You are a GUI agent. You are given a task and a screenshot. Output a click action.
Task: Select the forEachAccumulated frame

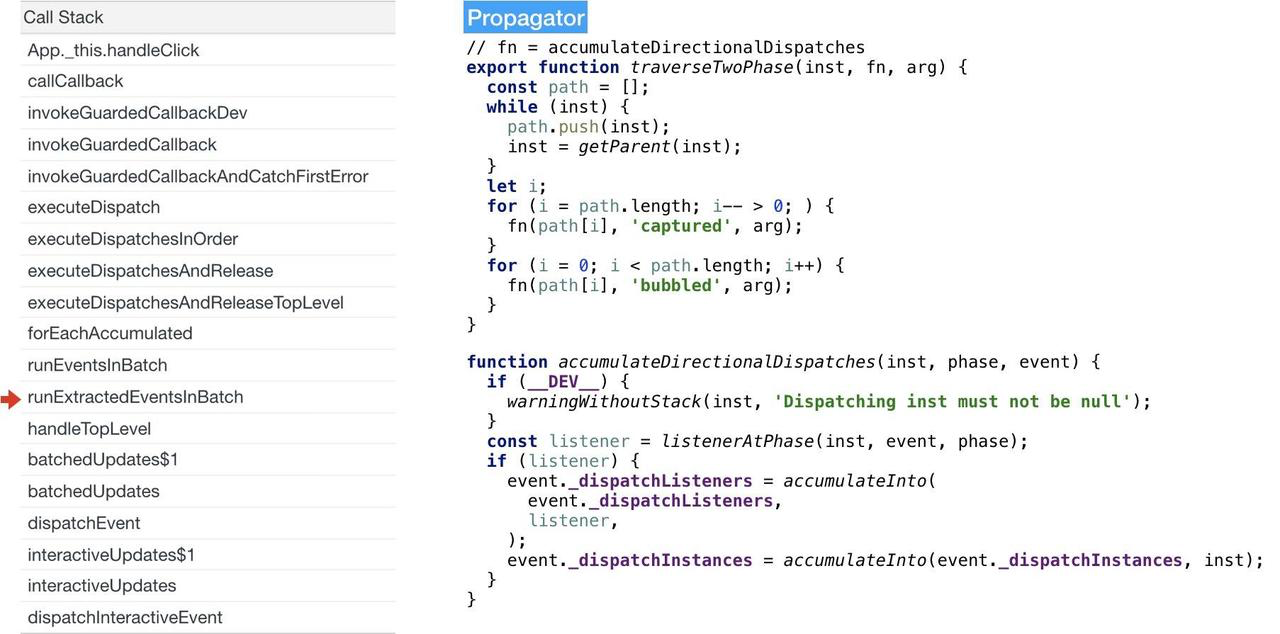[x=208, y=333]
